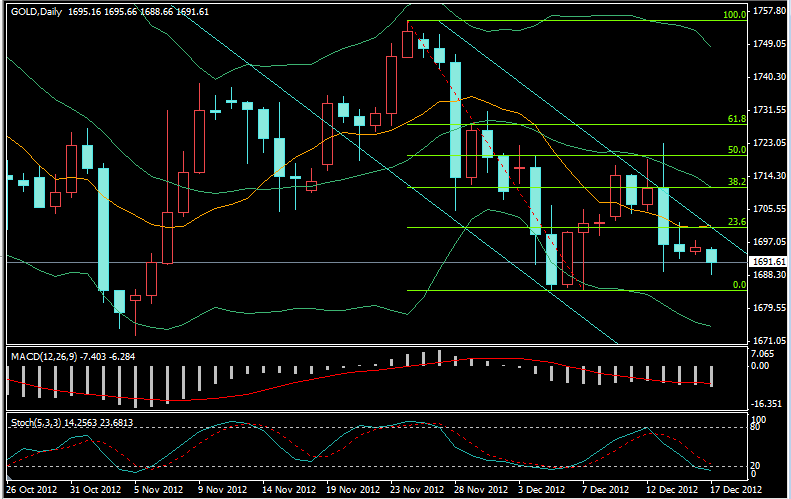Click the Stochastic scale value 80

pyautogui.click(x=755, y=427)
